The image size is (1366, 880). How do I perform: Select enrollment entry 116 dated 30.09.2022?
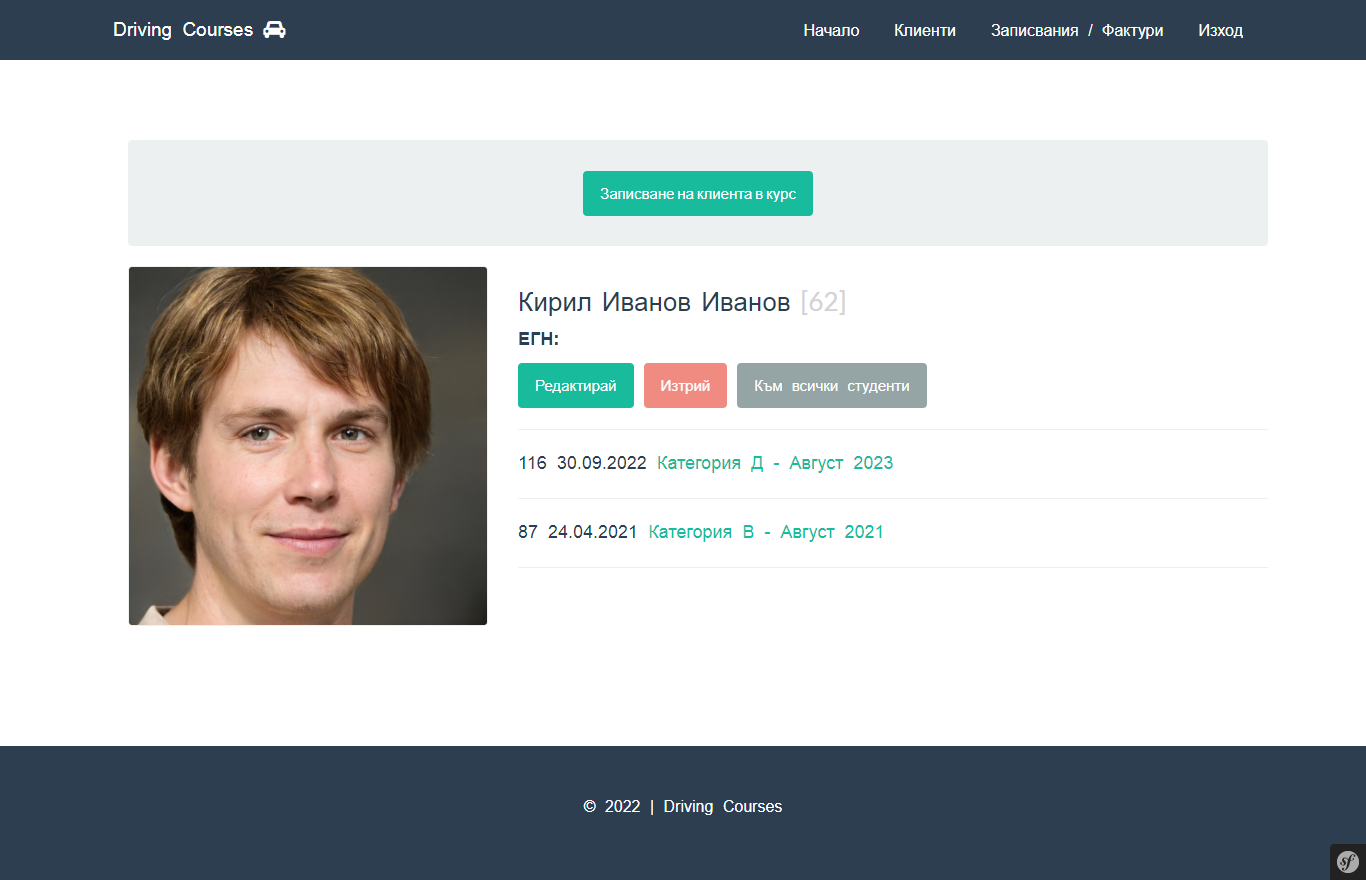pyautogui.click(x=582, y=463)
